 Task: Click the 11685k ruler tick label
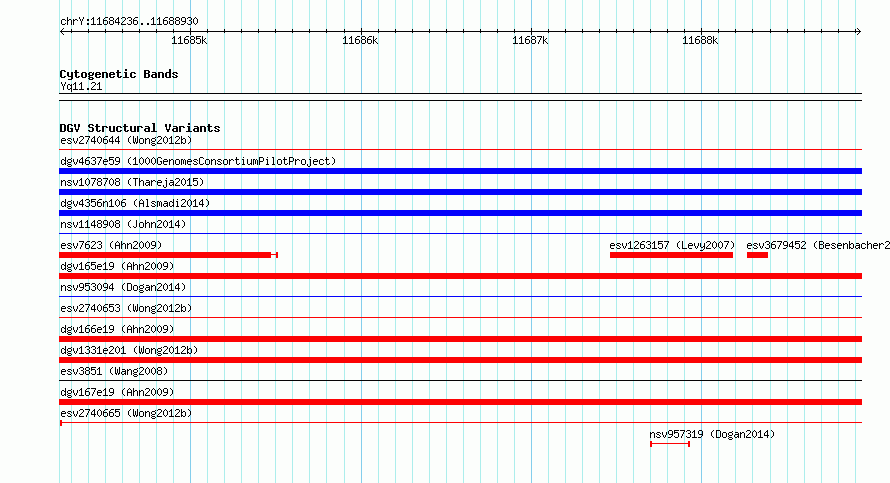[x=189, y=40]
